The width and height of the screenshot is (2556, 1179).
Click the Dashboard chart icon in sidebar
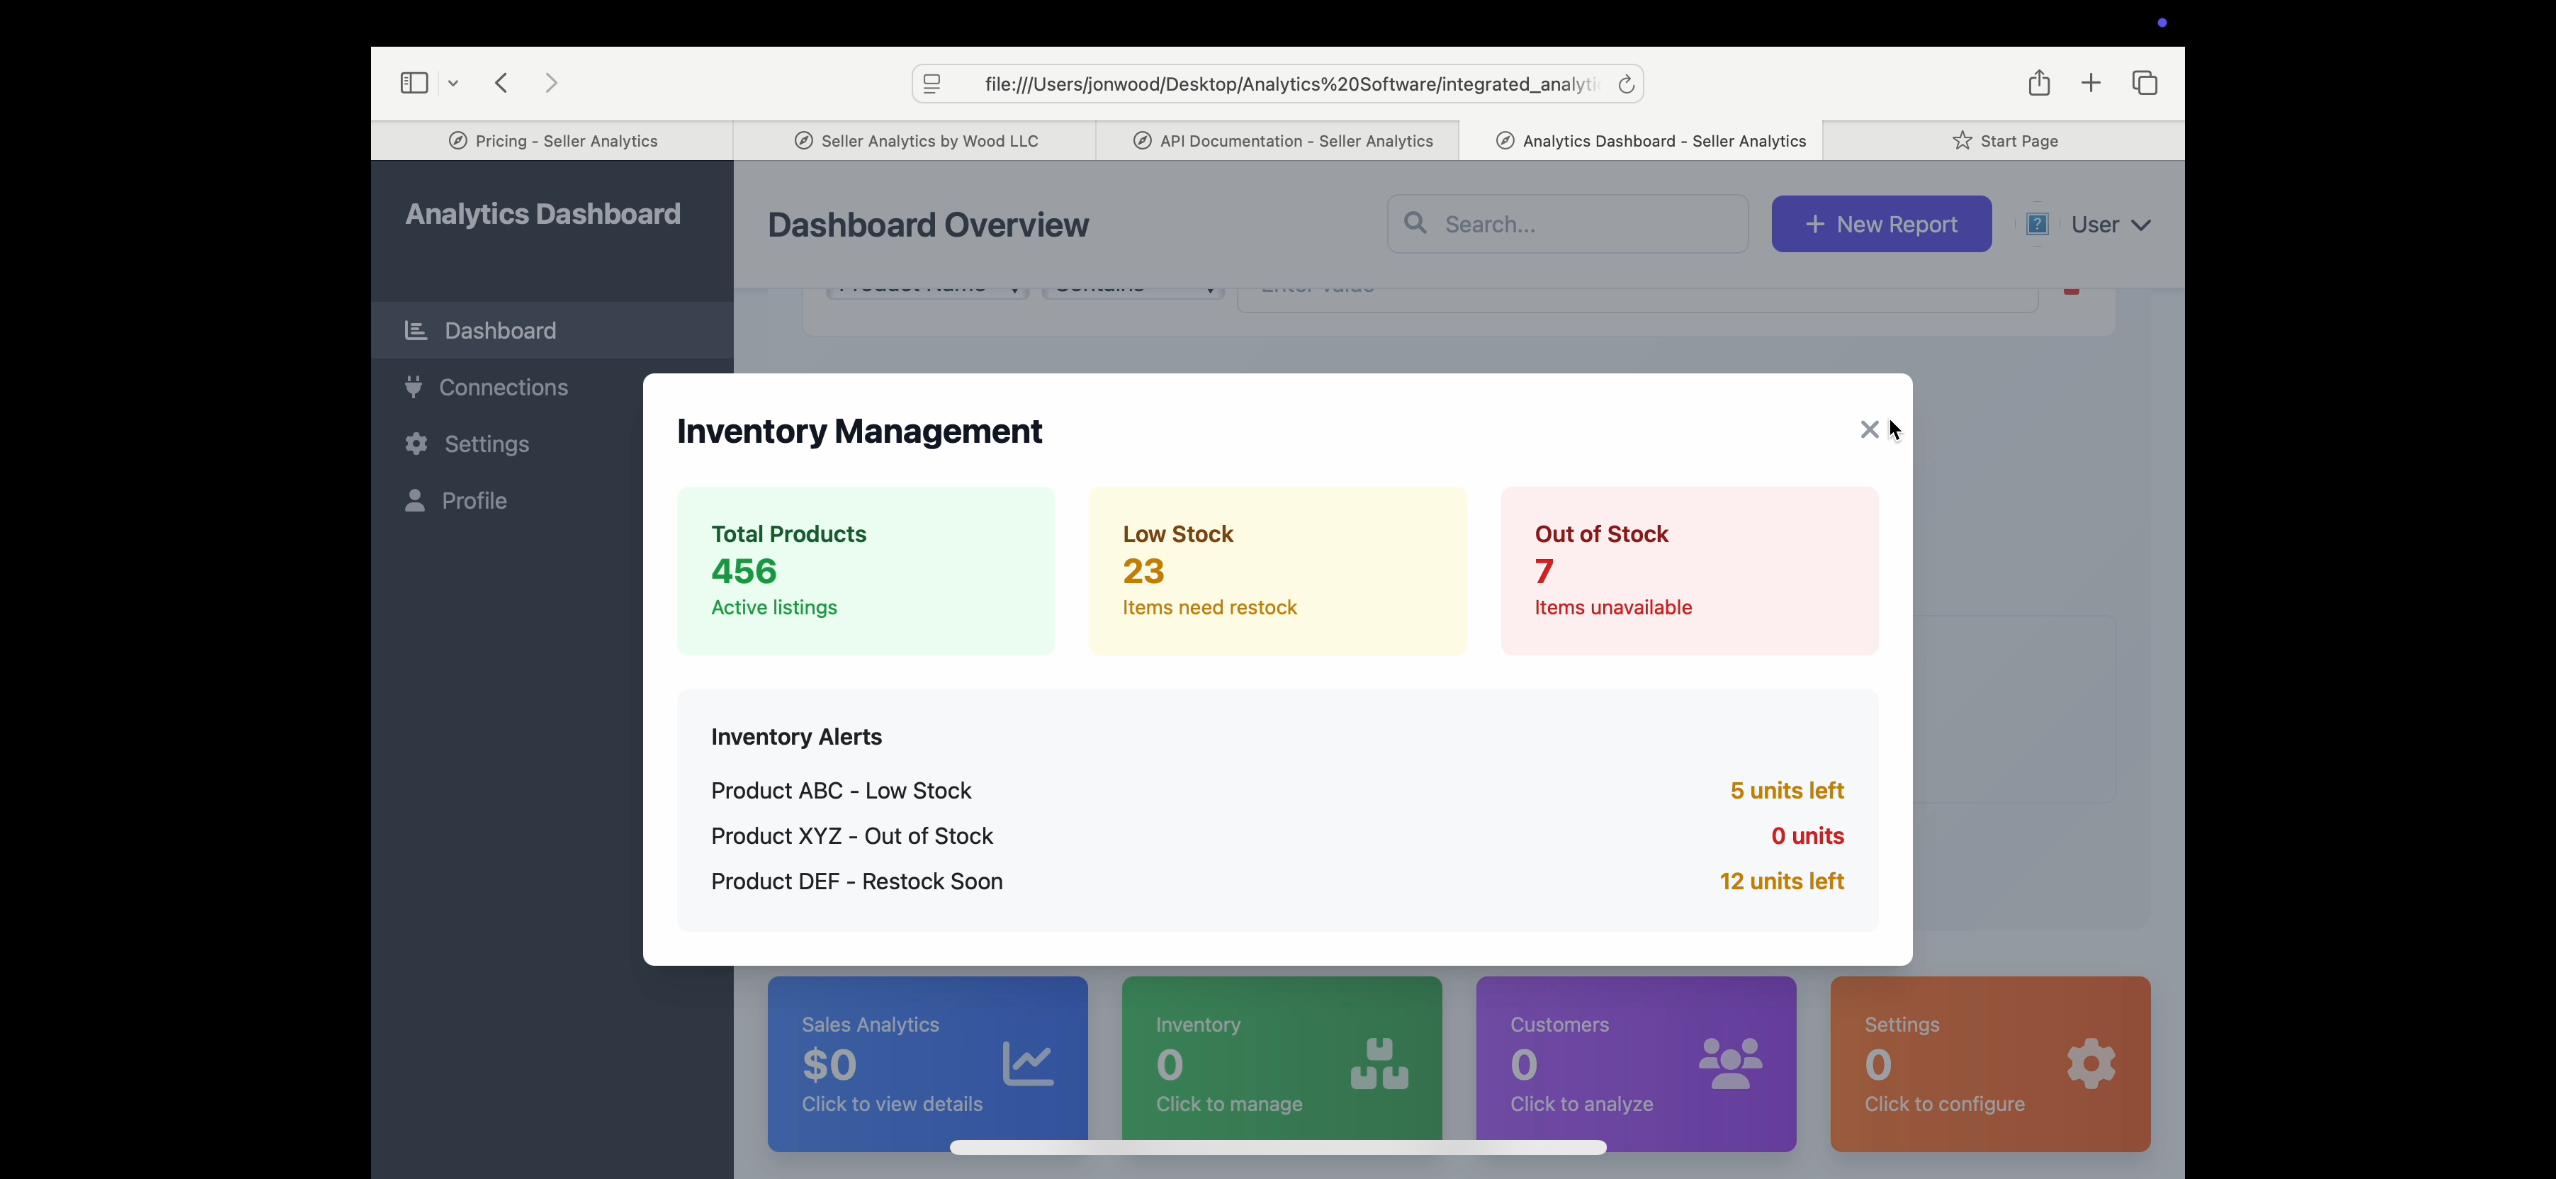[x=416, y=330]
